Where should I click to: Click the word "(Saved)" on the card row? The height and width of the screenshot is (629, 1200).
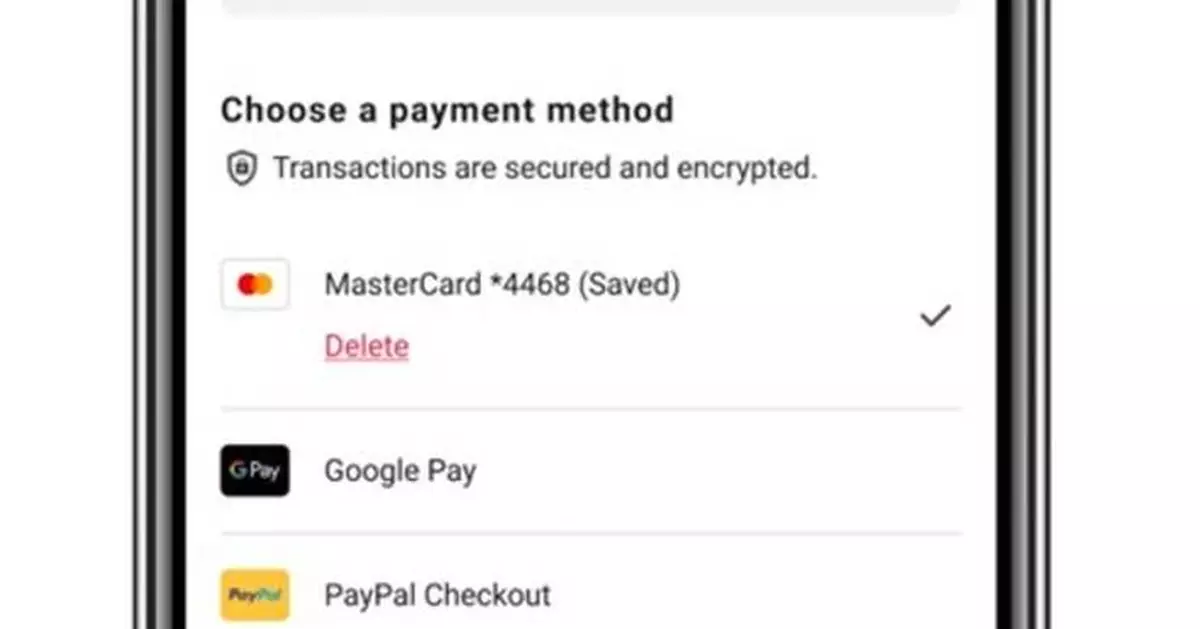coord(630,285)
